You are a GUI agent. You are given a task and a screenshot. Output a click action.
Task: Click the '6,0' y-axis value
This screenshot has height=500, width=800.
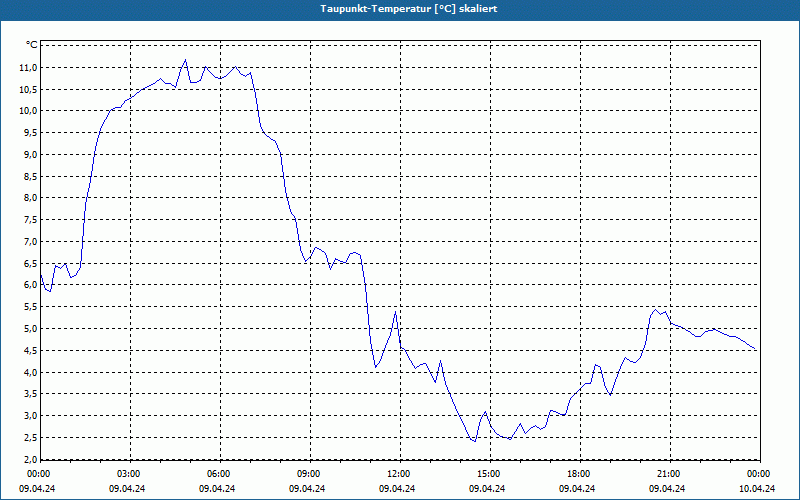click(x=31, y=285)
